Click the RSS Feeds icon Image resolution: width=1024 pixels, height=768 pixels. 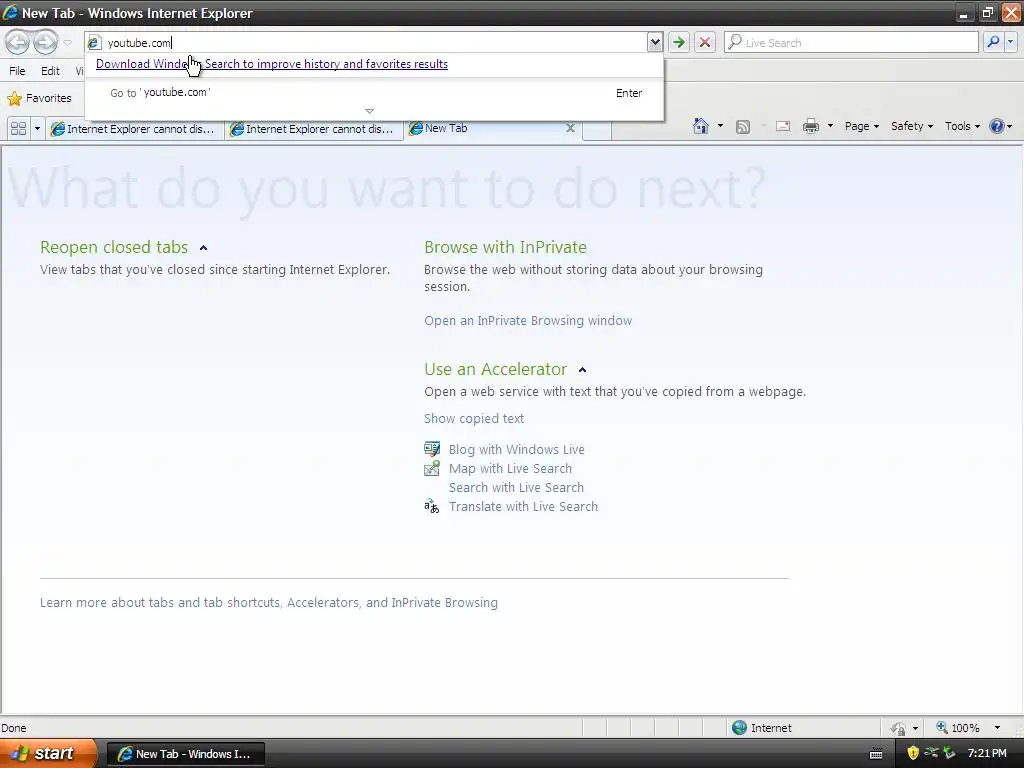(x=743, y=127)
